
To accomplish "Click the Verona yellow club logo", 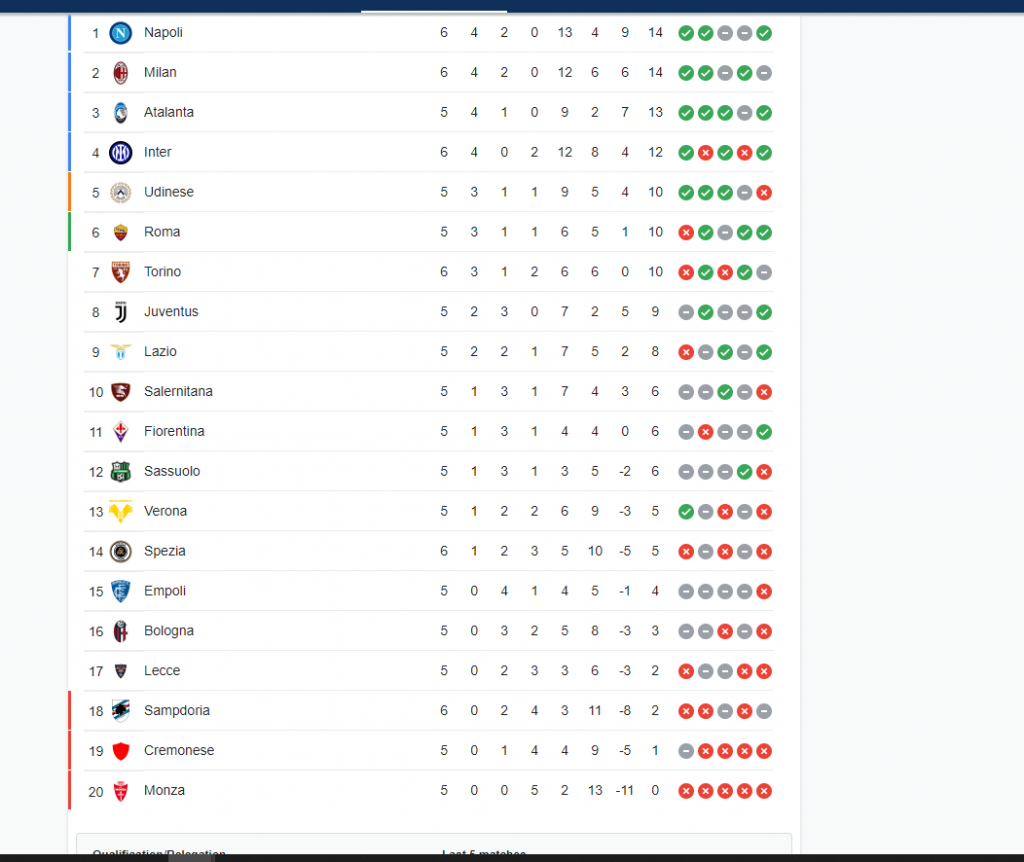I will click(120, 511).
